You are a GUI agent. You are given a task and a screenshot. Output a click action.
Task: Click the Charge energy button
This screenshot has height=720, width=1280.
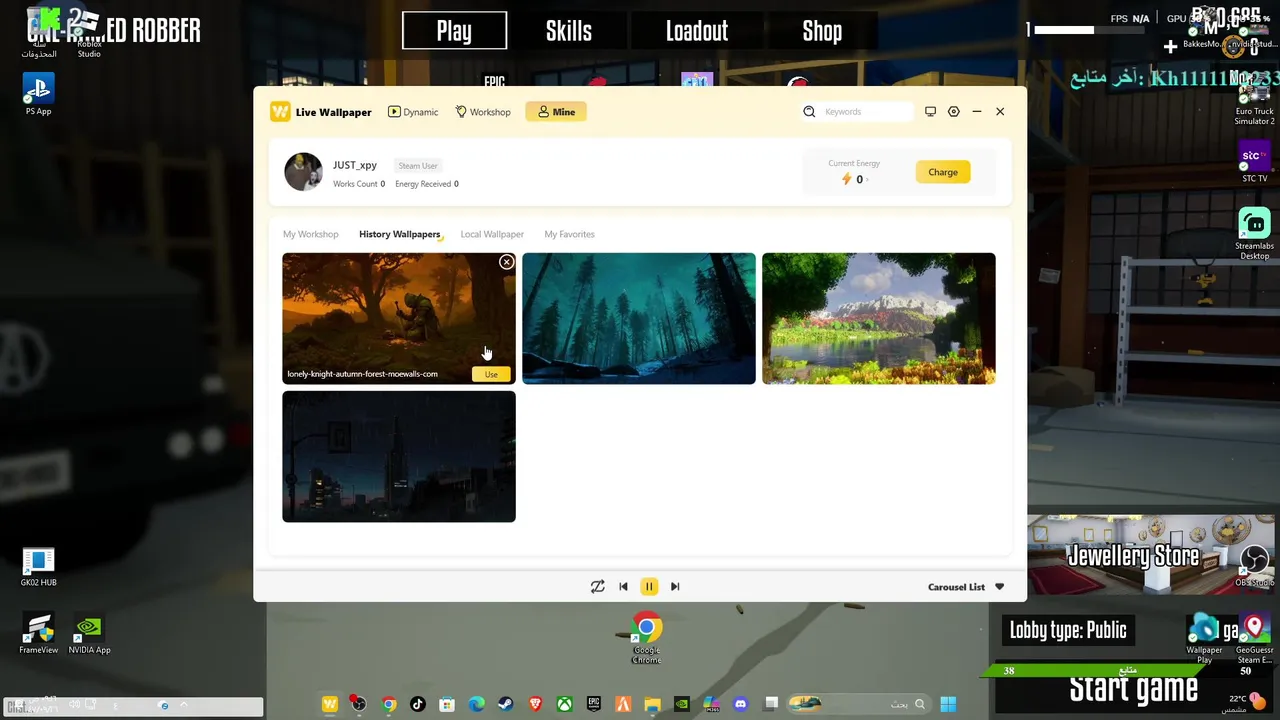943,172
